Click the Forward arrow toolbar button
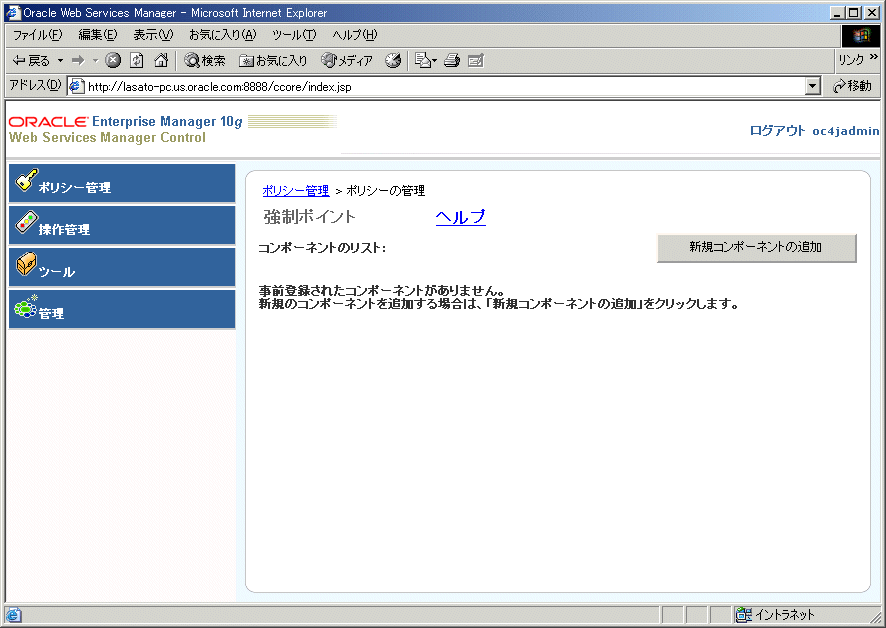 tap(78, 60)
